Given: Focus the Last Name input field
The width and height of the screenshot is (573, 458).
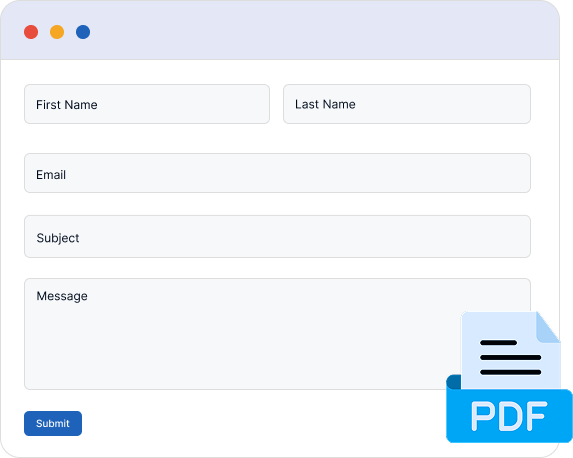Looking at the screenshot, I should [x=407, y=104].
